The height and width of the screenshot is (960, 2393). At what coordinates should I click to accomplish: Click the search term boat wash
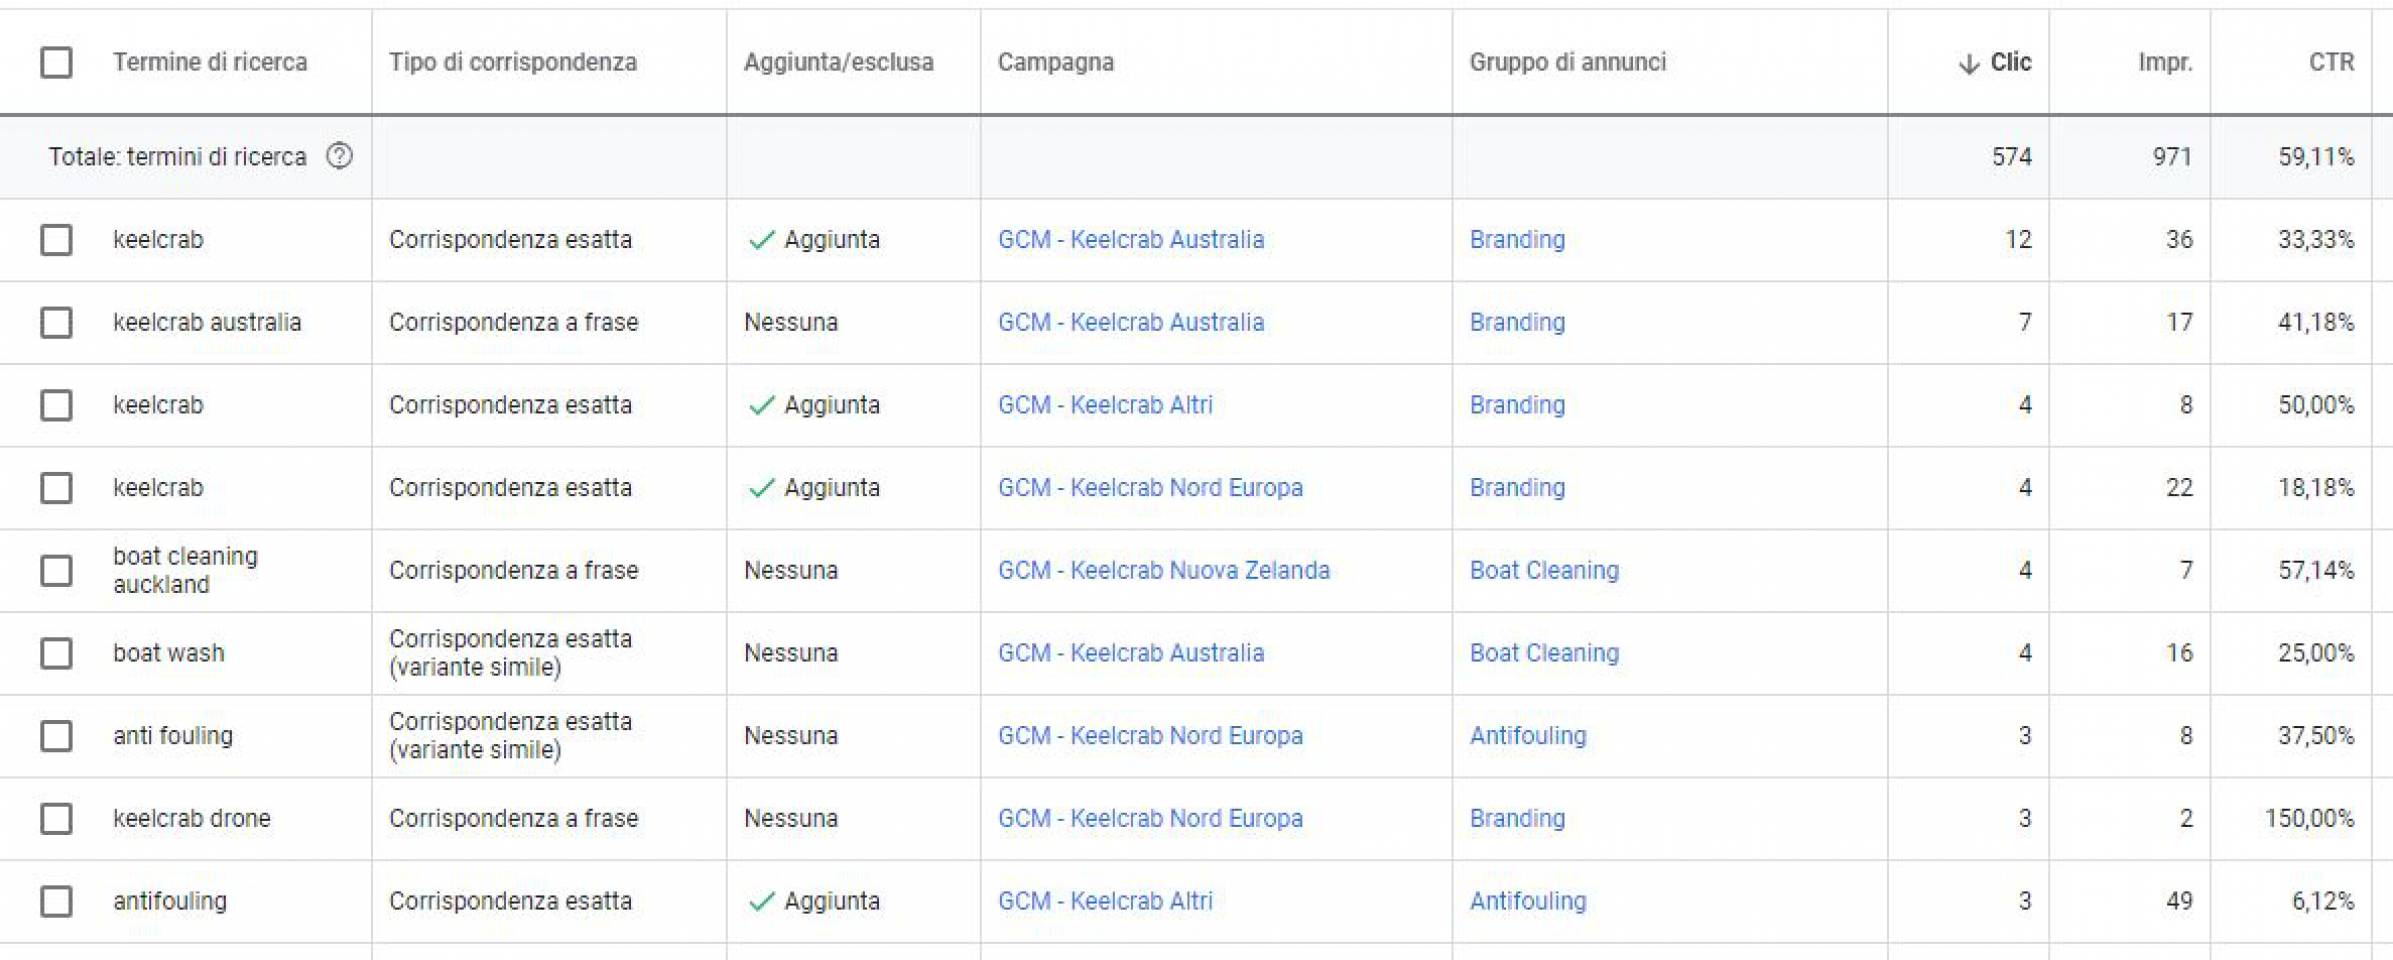click(x=169, y=653)
